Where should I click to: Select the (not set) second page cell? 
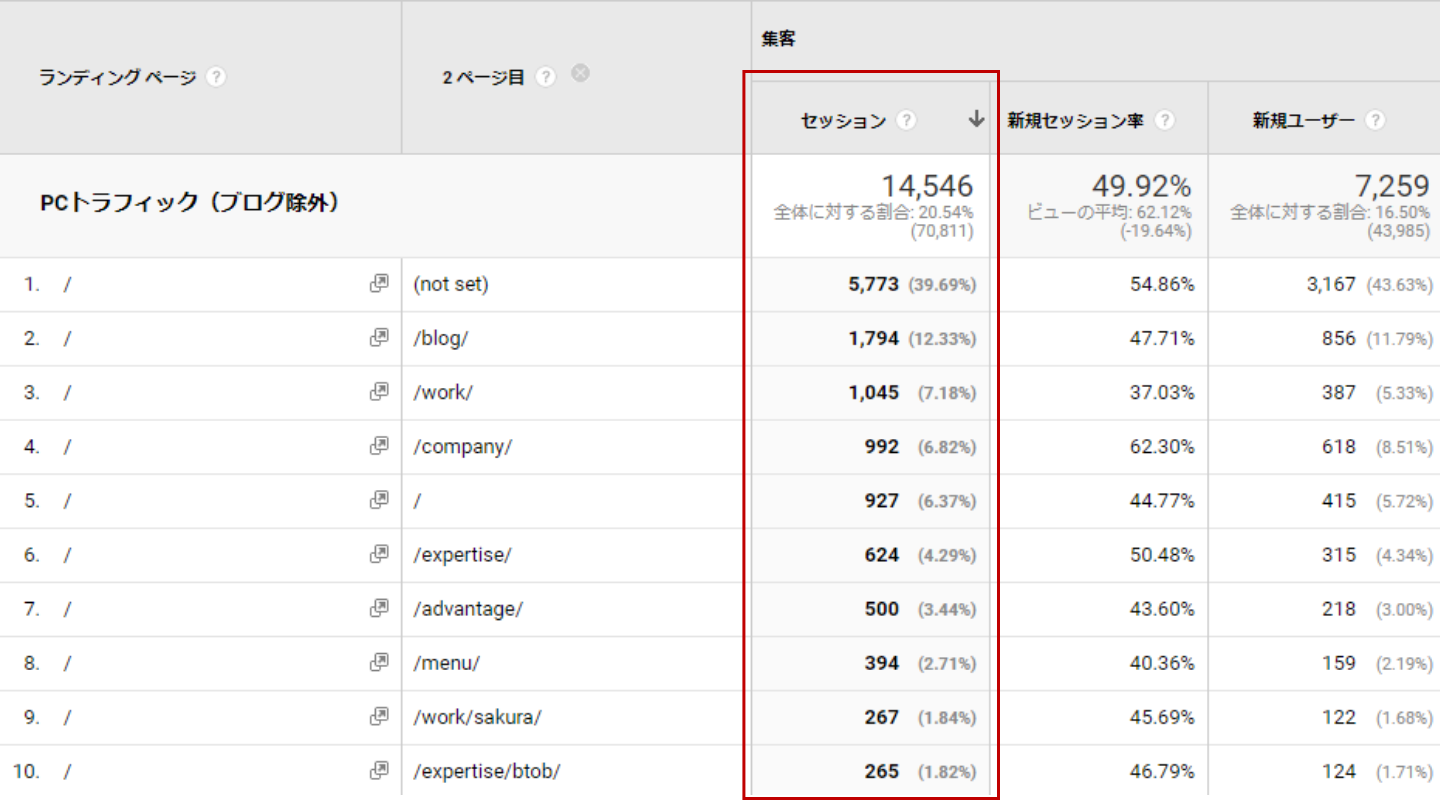(x=451, y=284)
